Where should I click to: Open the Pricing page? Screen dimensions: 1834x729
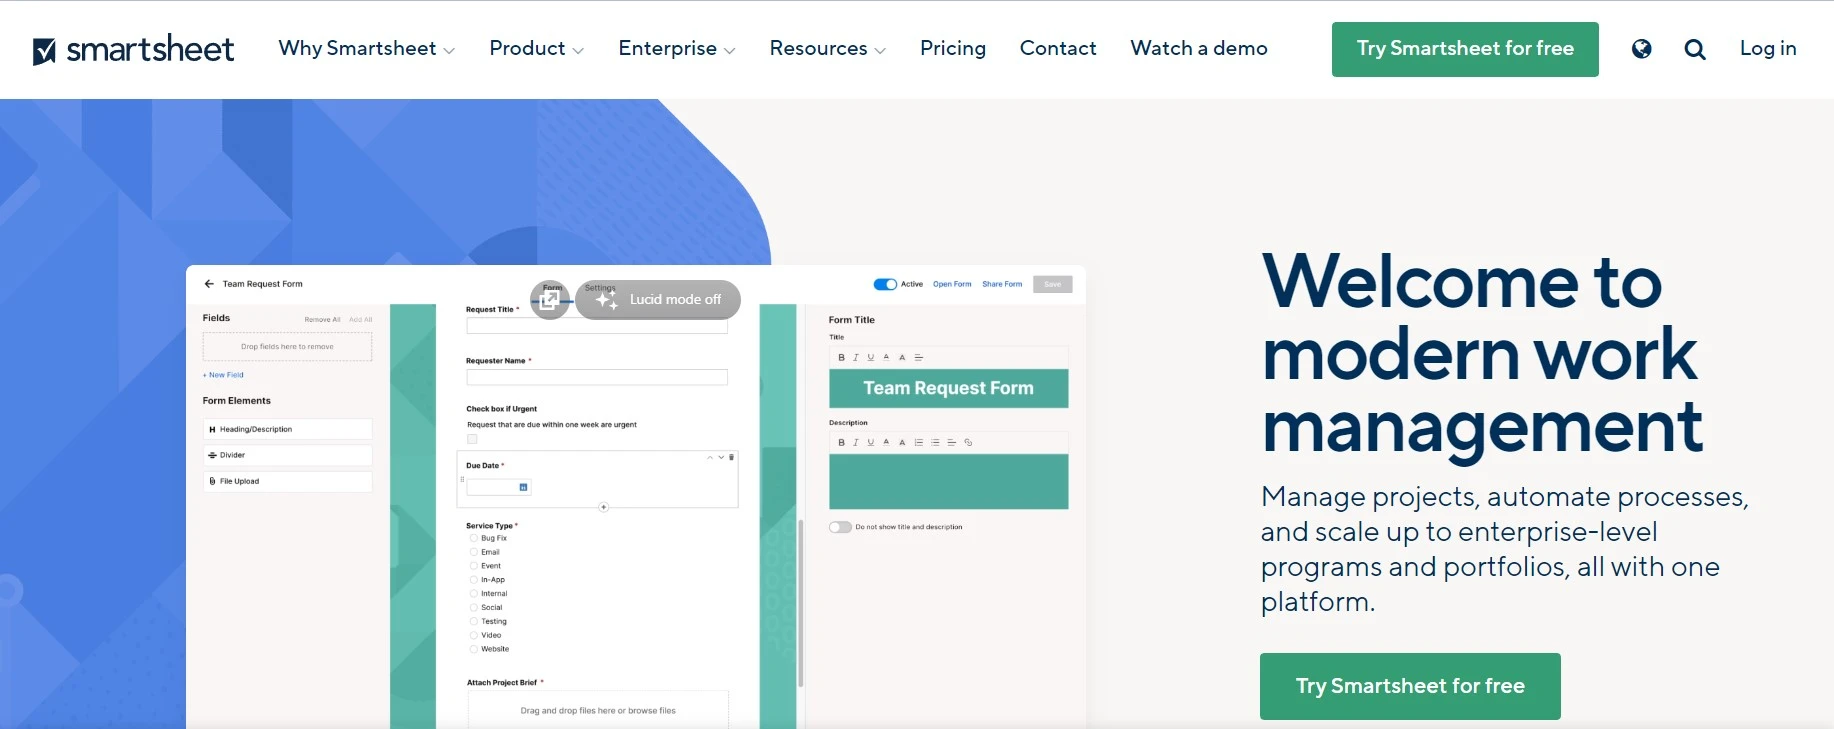tap(953, 48)
